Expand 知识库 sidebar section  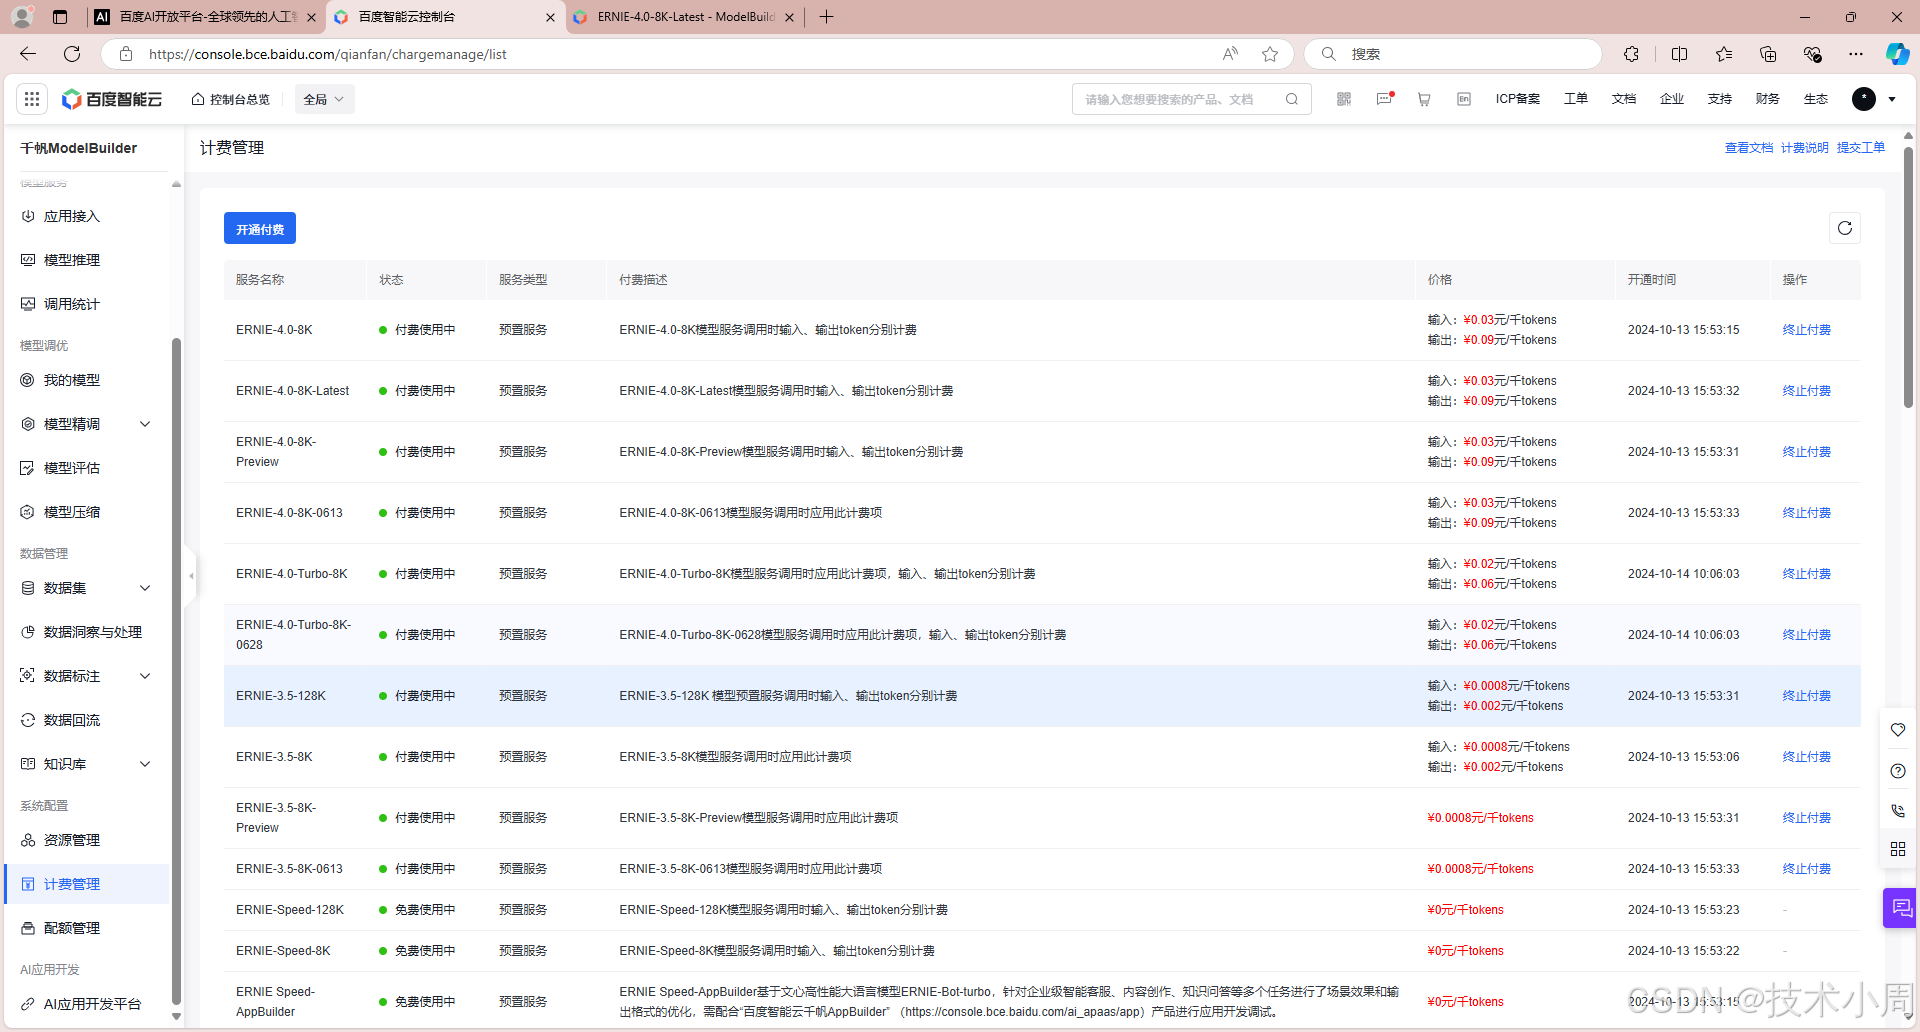[x=145, y=764]
